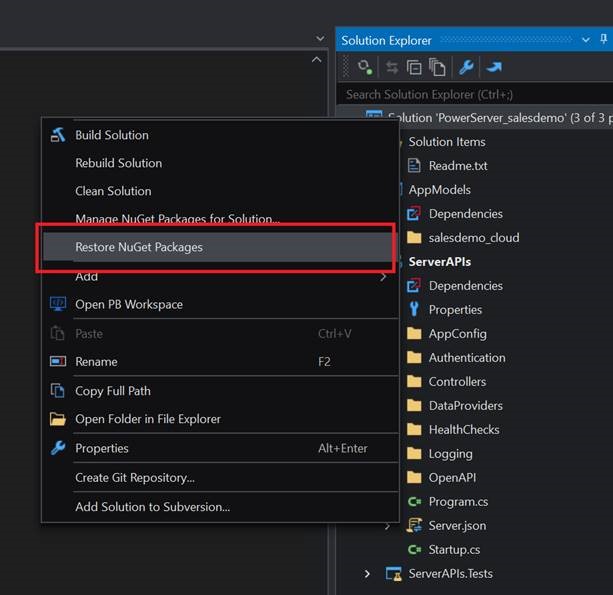
Task: Click the Open PB Workspace monitor icon
Action: (58, 304)
